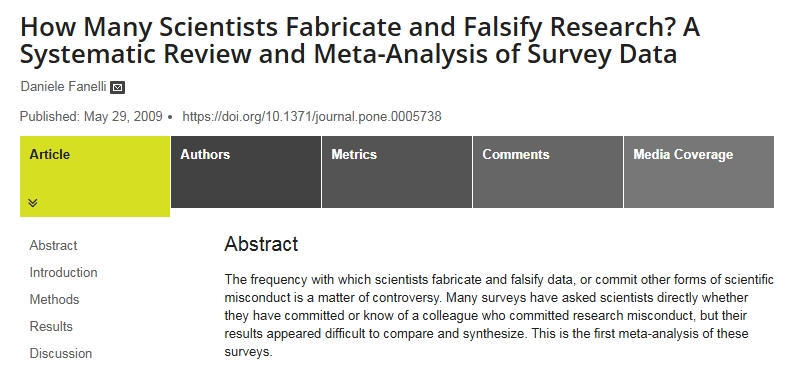Screen dimensions: 795x369
Task: Expand the Article tab double-chevron arrow
Action: [x=32, y=203]
